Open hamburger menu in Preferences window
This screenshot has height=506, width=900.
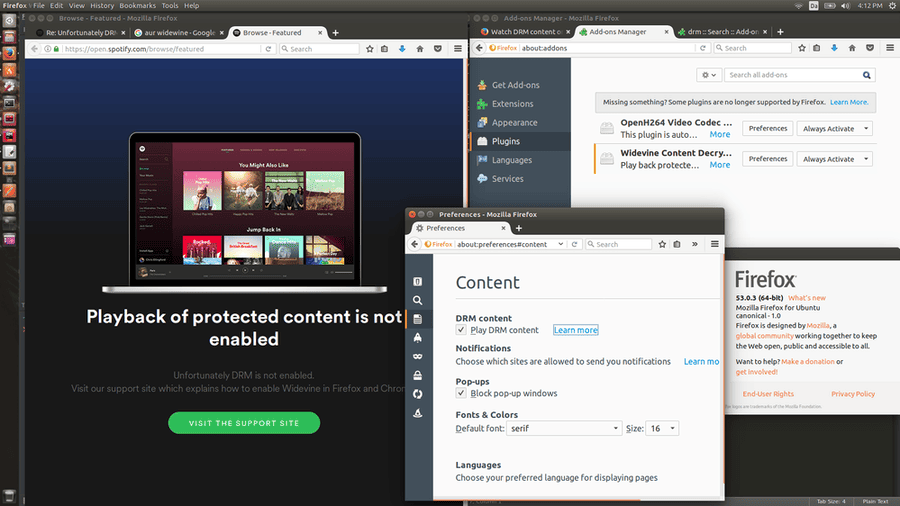click(x=715, y=244)
